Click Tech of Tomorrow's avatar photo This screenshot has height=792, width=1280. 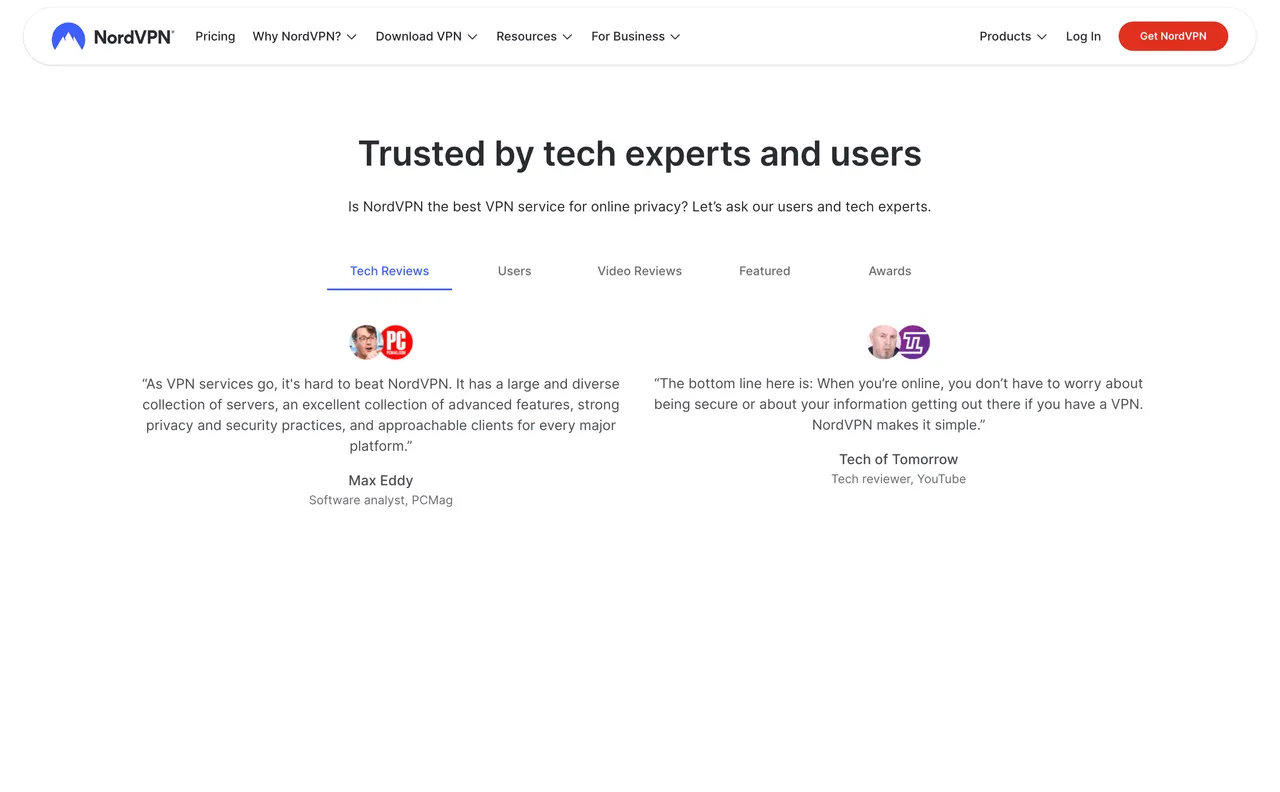click(x=883, y=342)
